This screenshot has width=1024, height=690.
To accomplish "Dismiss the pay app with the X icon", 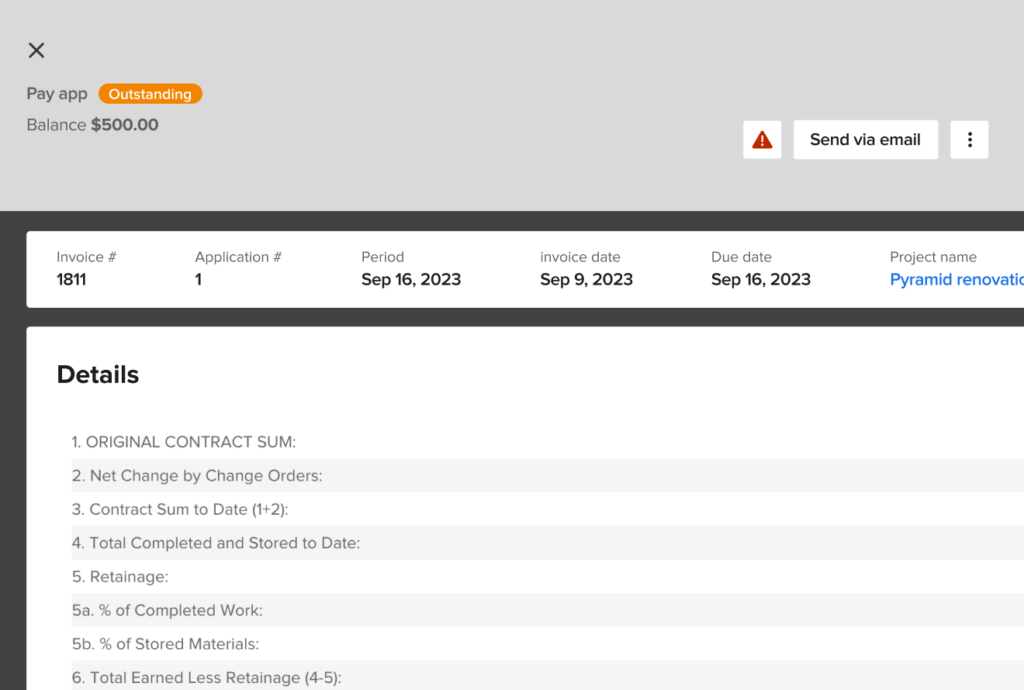I will 36,50.
